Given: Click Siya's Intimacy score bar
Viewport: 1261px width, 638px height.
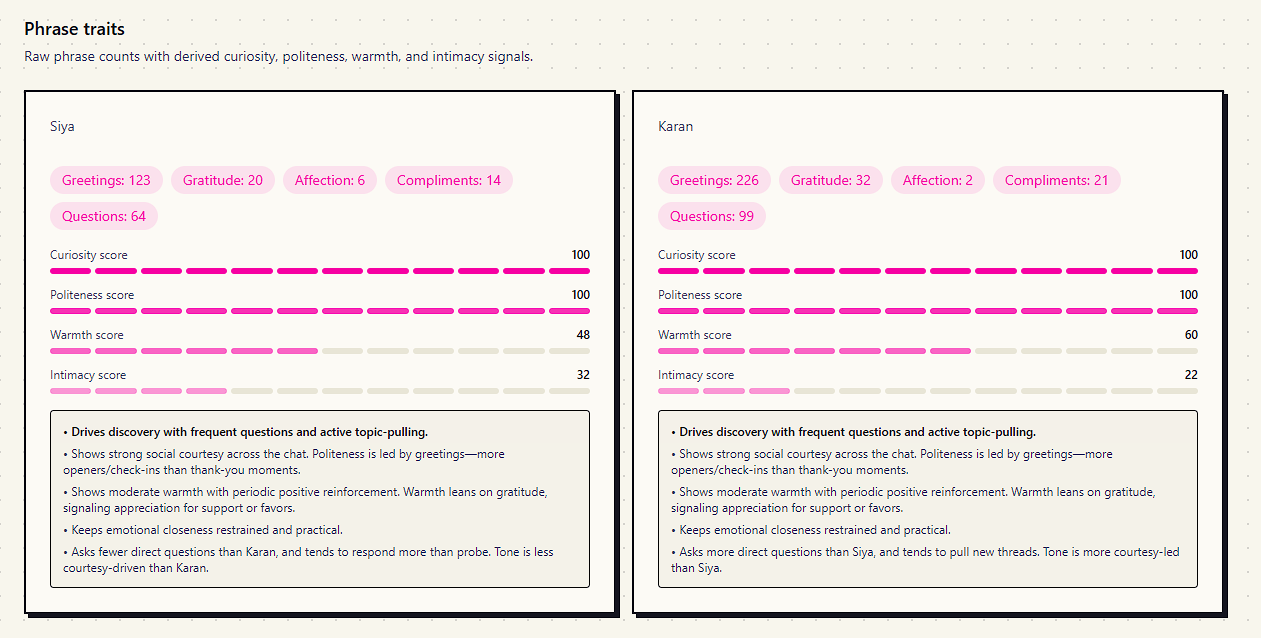Looking at the screenshot, I should [x=320, y=390].
